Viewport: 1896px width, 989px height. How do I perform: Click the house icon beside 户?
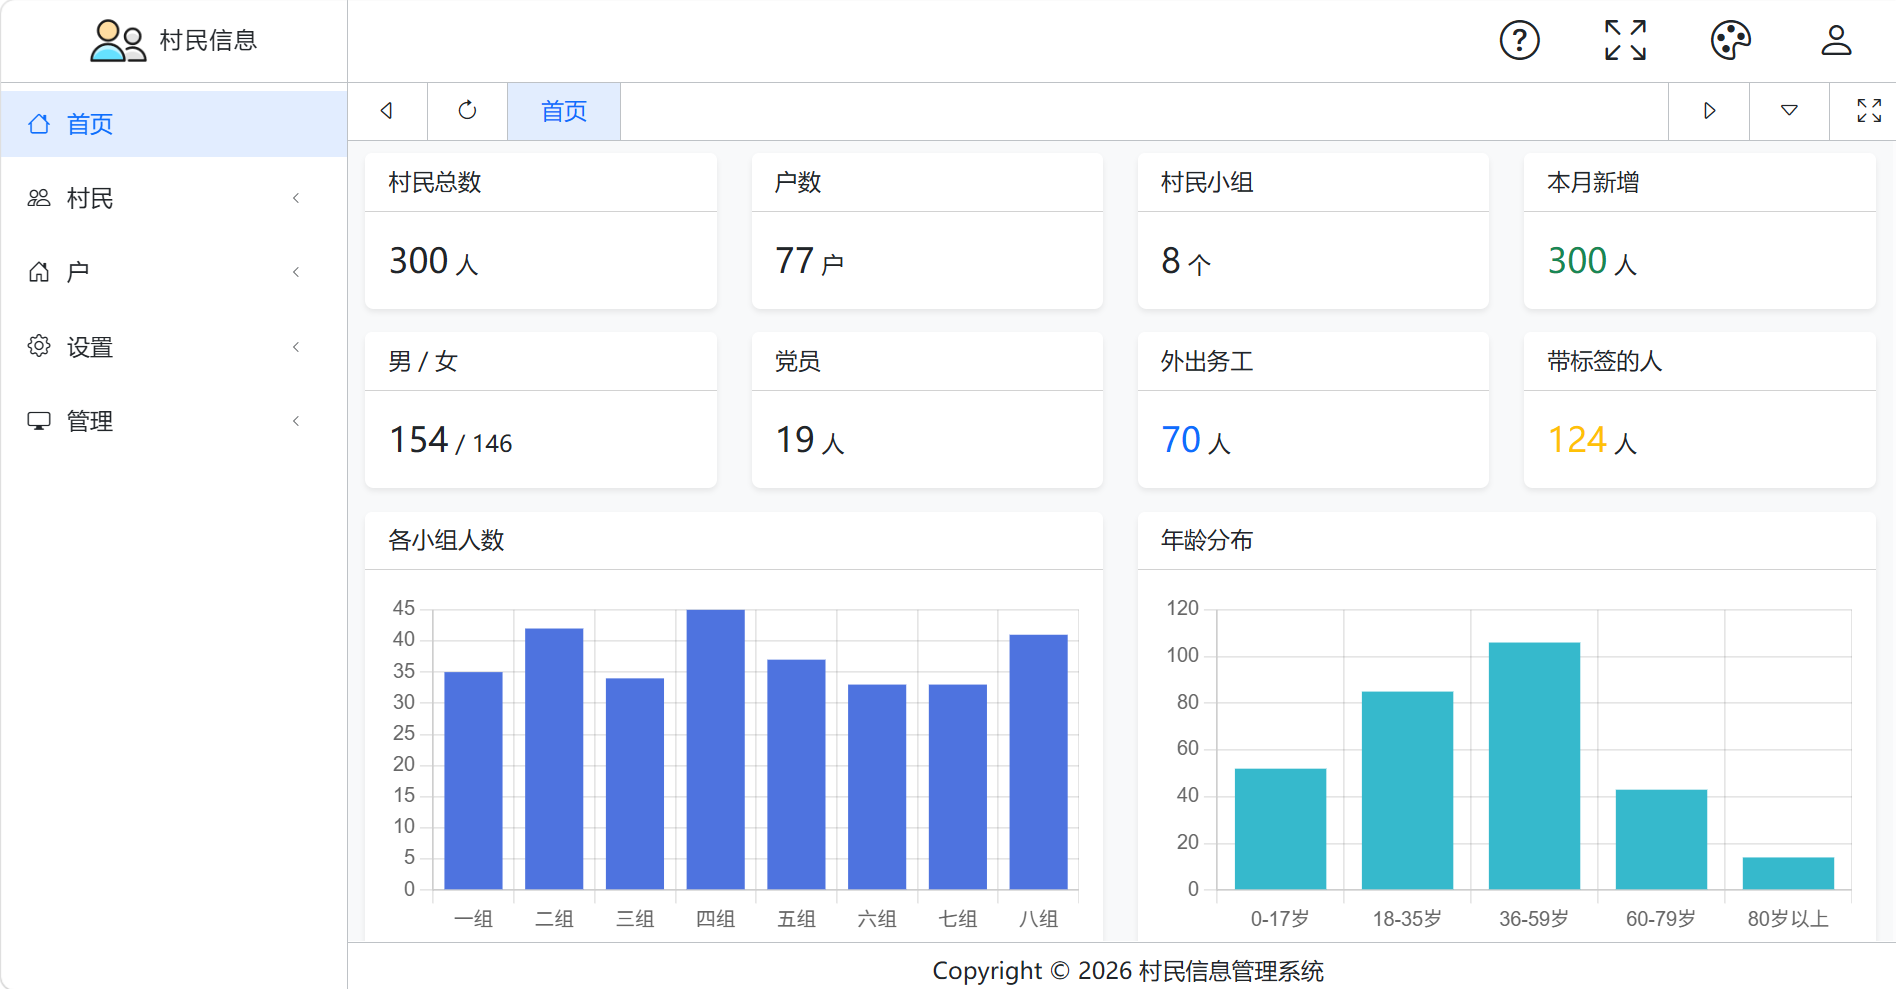click(39, 272)
